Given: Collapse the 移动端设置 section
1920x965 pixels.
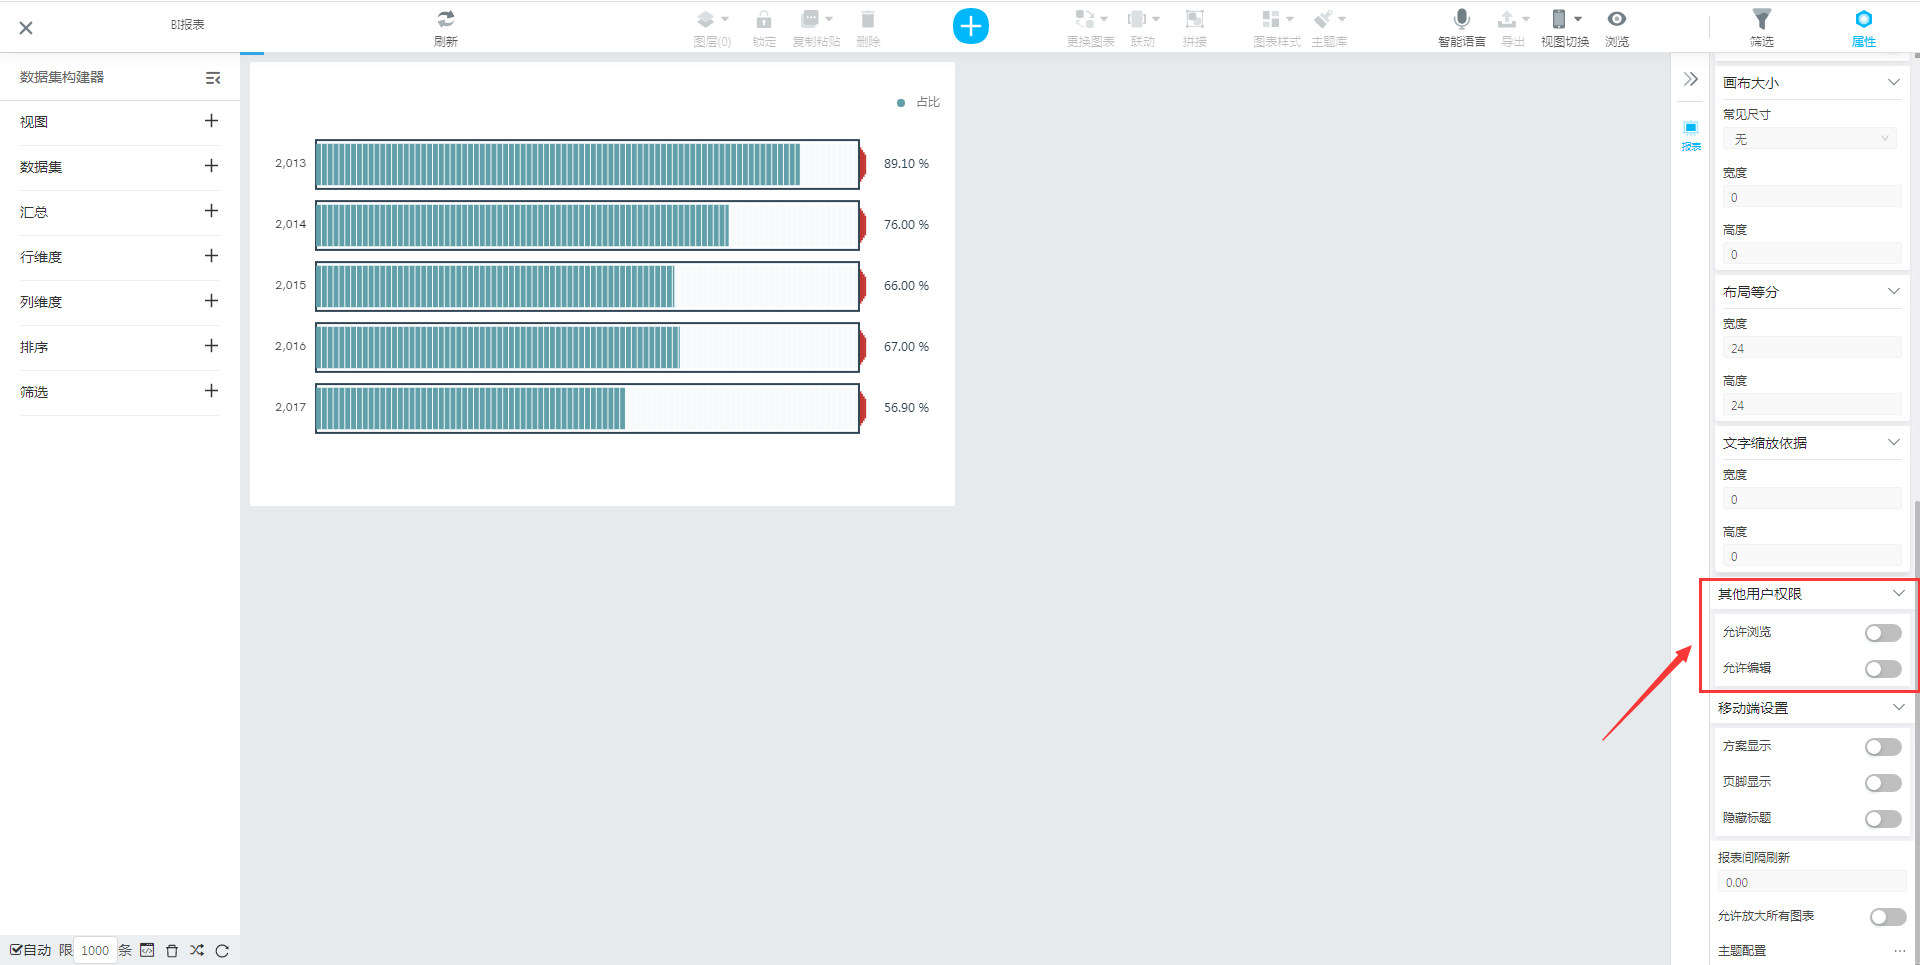Looking at the screenshot, I should point(1898,707).
